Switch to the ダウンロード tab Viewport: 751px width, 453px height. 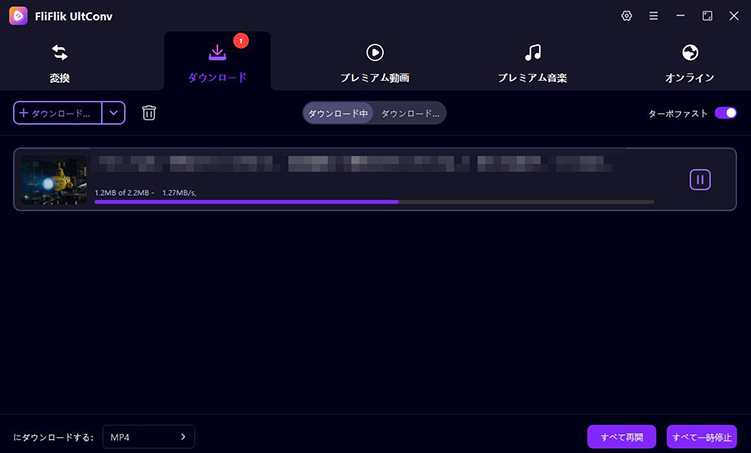(217, 62)
